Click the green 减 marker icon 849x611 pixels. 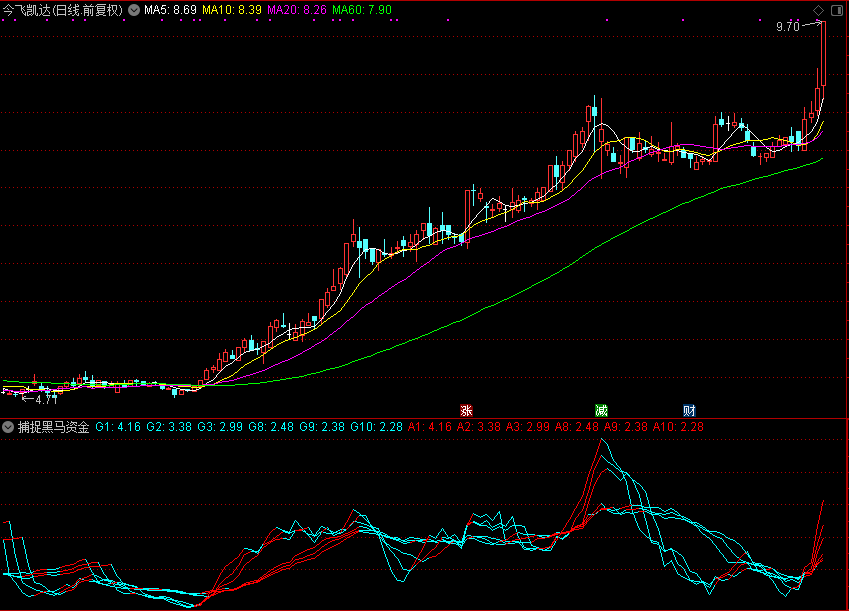click(601, 410)
